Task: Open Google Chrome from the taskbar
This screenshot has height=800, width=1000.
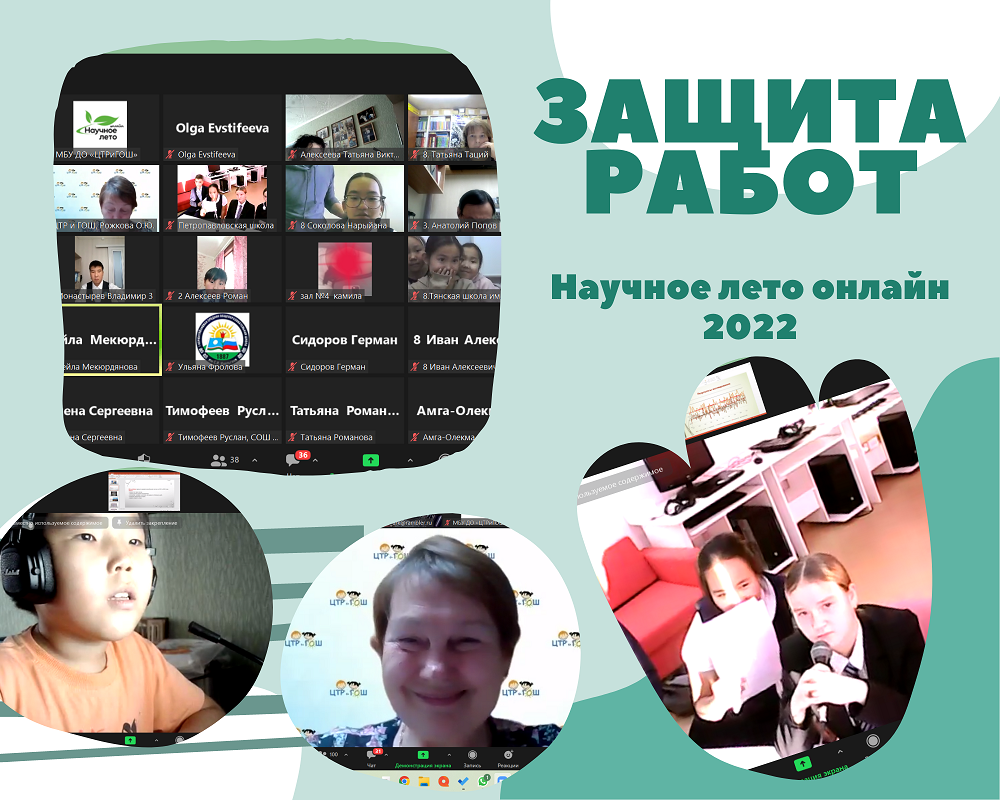Action: pos(404,780)
